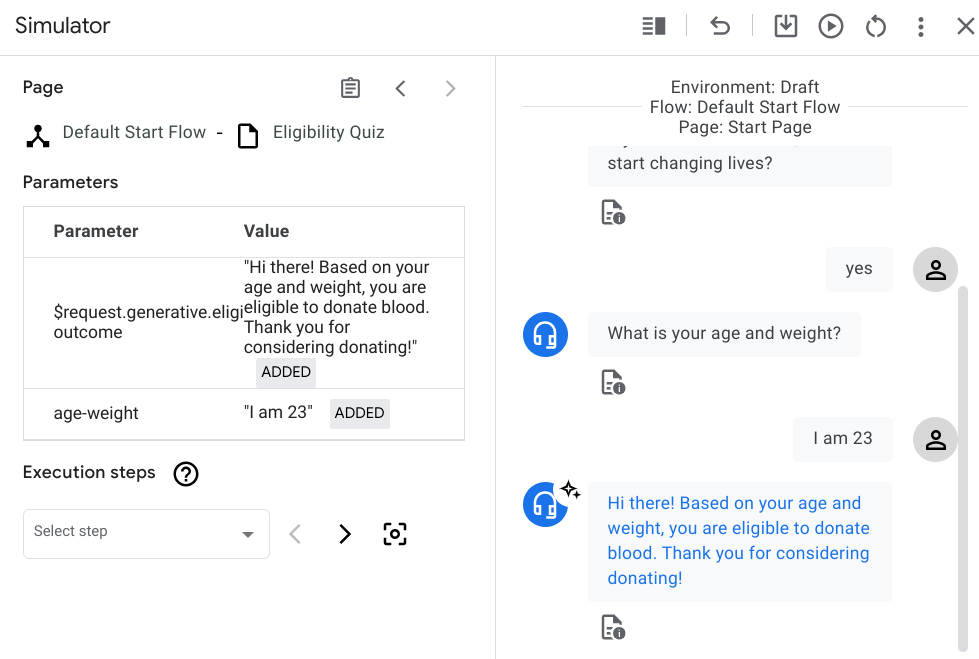This screenshot has height=659, width=979.
Task: Click the focus target icon by steps
Action: coord(395,534)
